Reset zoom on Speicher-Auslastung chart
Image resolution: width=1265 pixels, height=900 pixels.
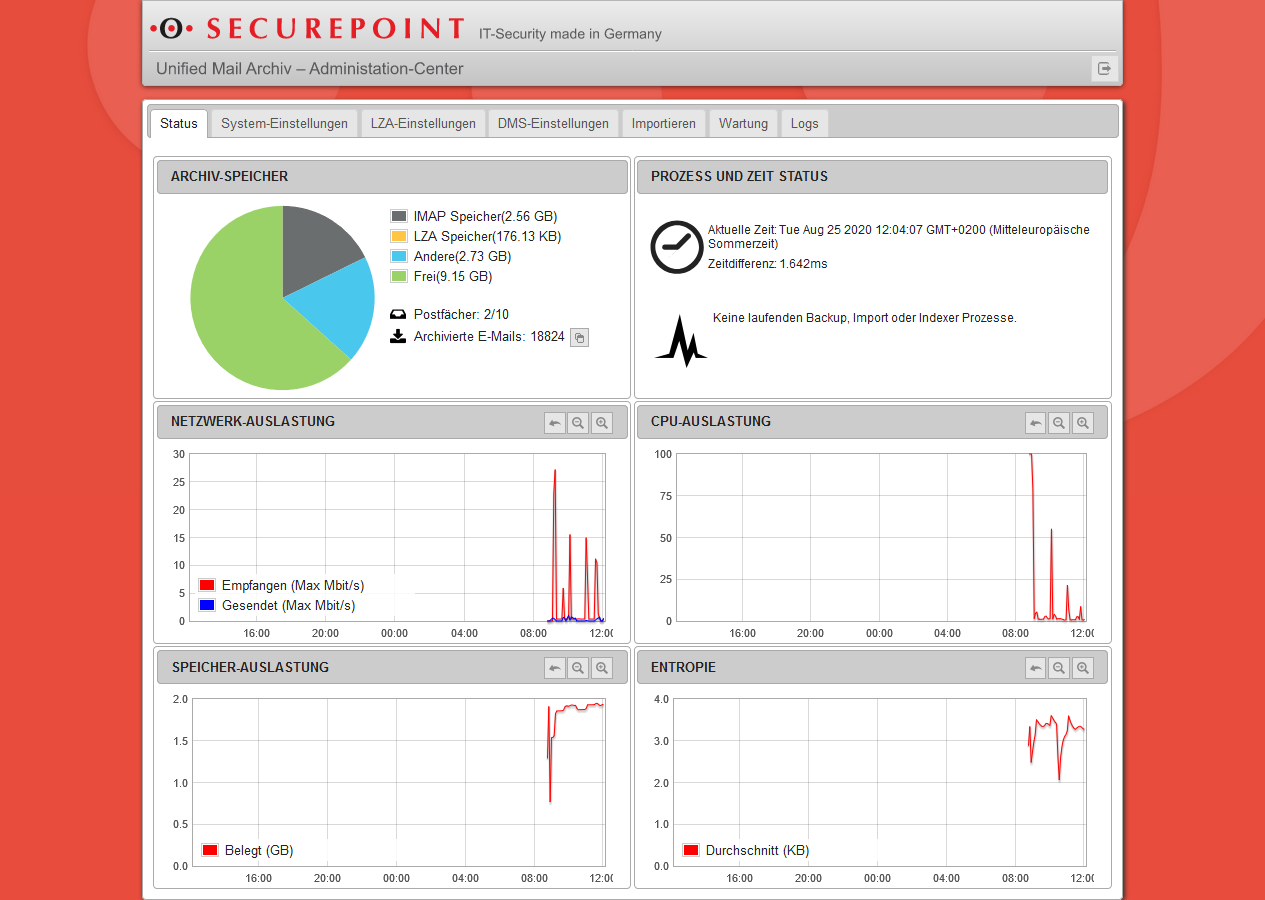pyautogui.click(x=555, y=668)
